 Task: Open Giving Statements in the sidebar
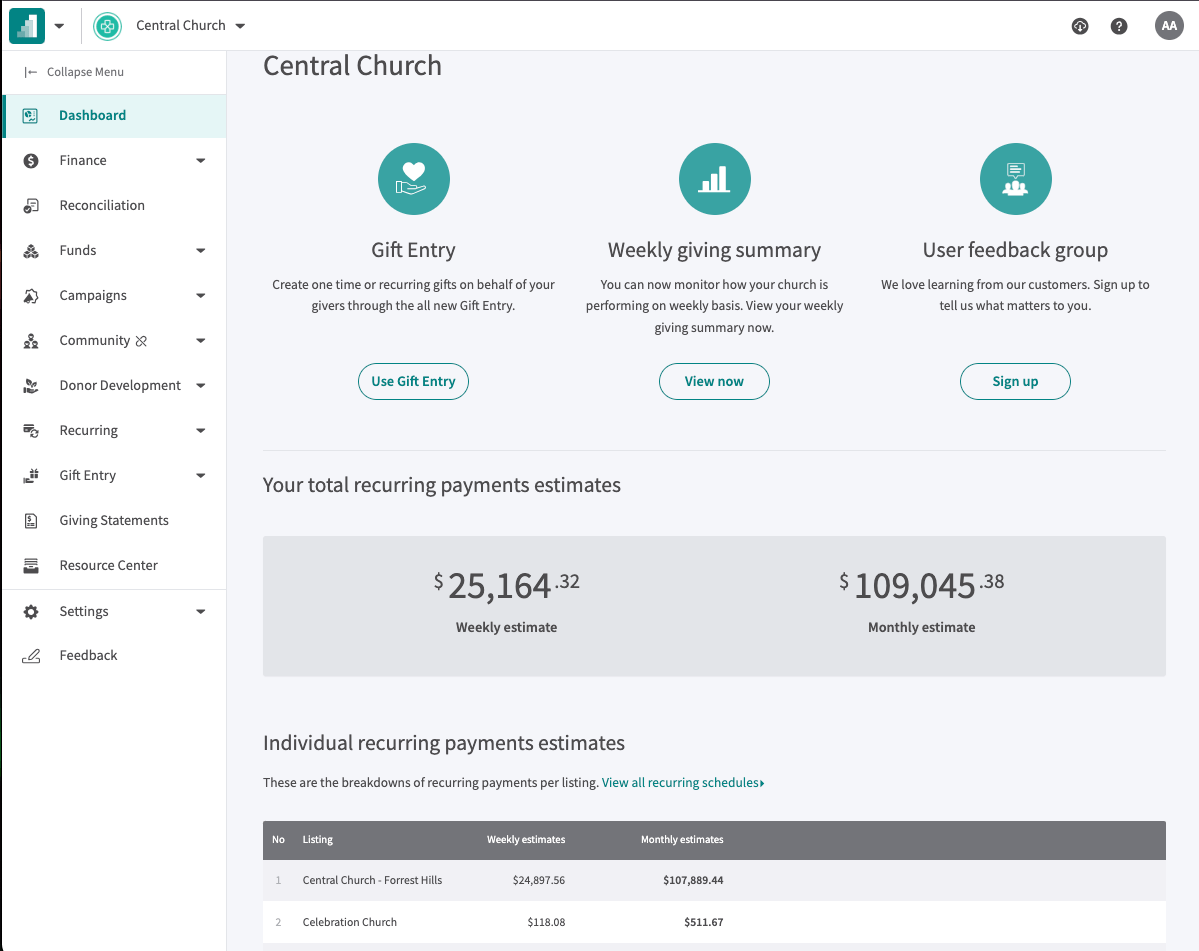point(113,520)
